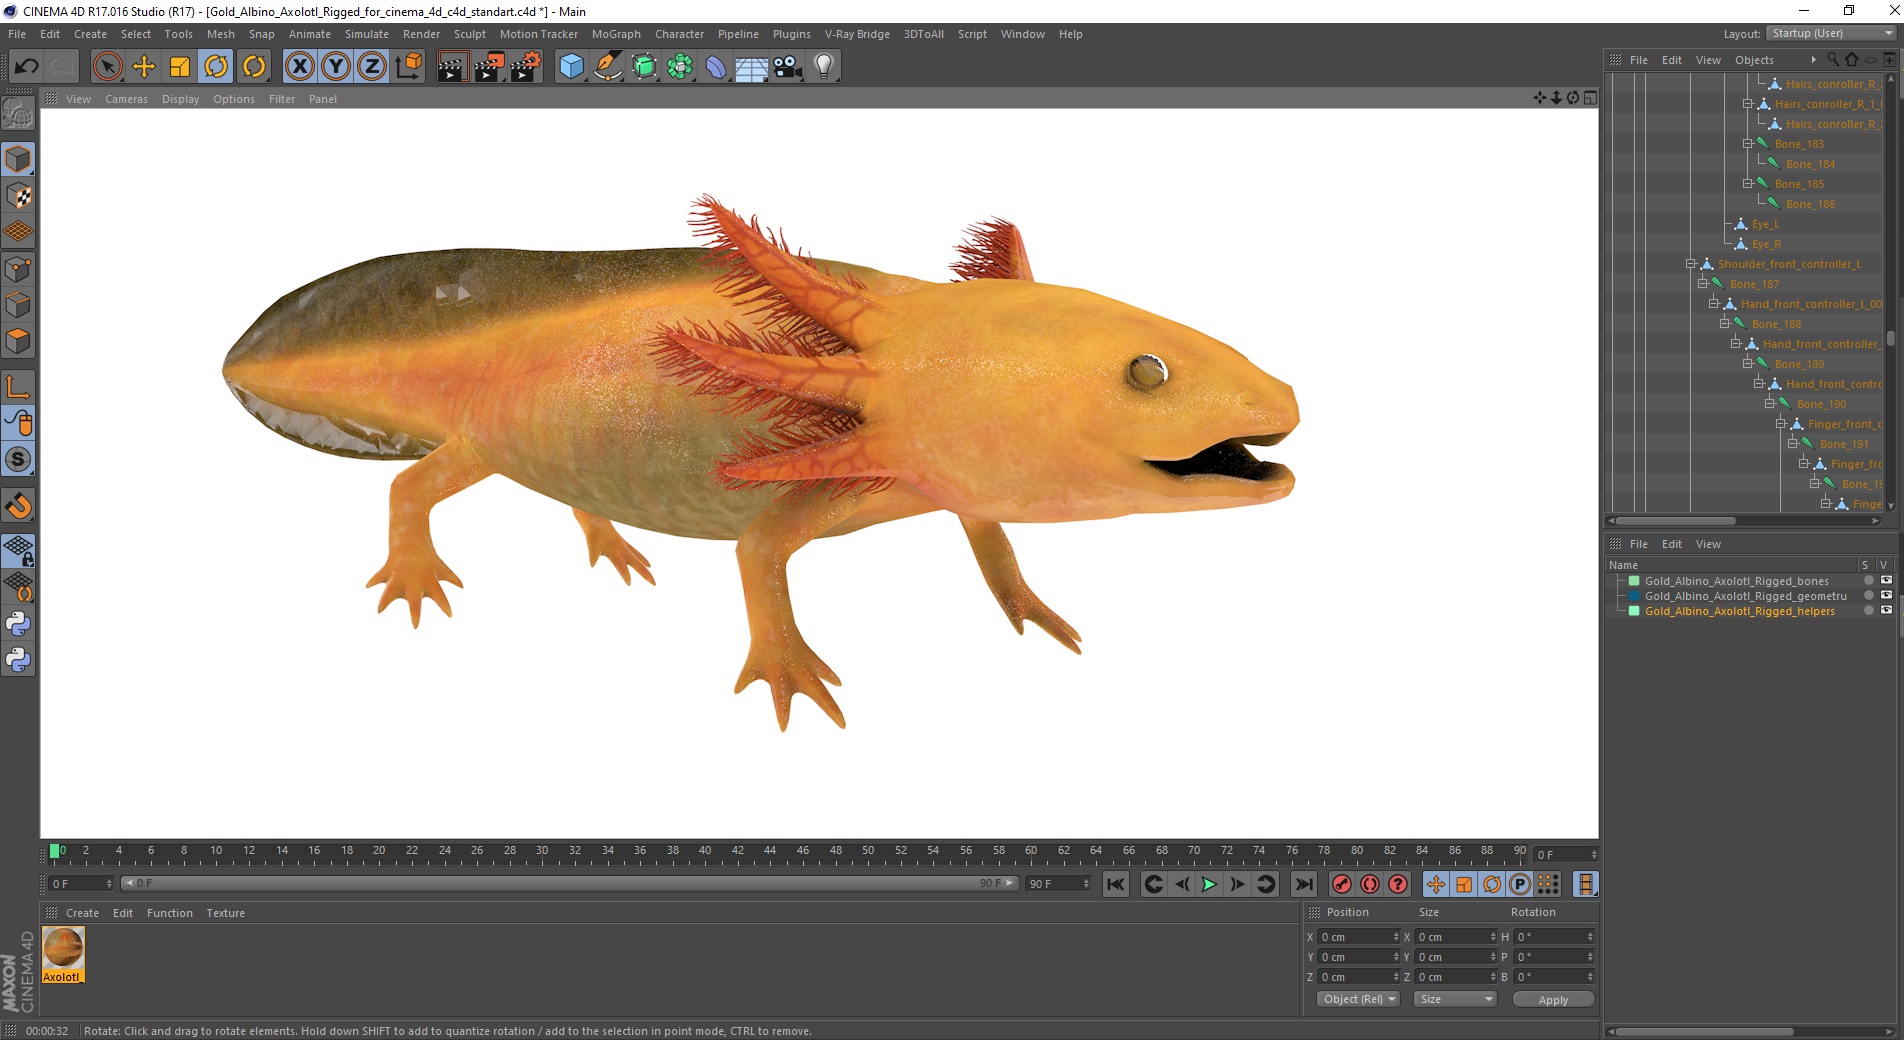Open the material manager Texture menu
Image resolution: width=1904 pixels, height=1040 pixels.
pyautogui.click(x=225, y=913)
